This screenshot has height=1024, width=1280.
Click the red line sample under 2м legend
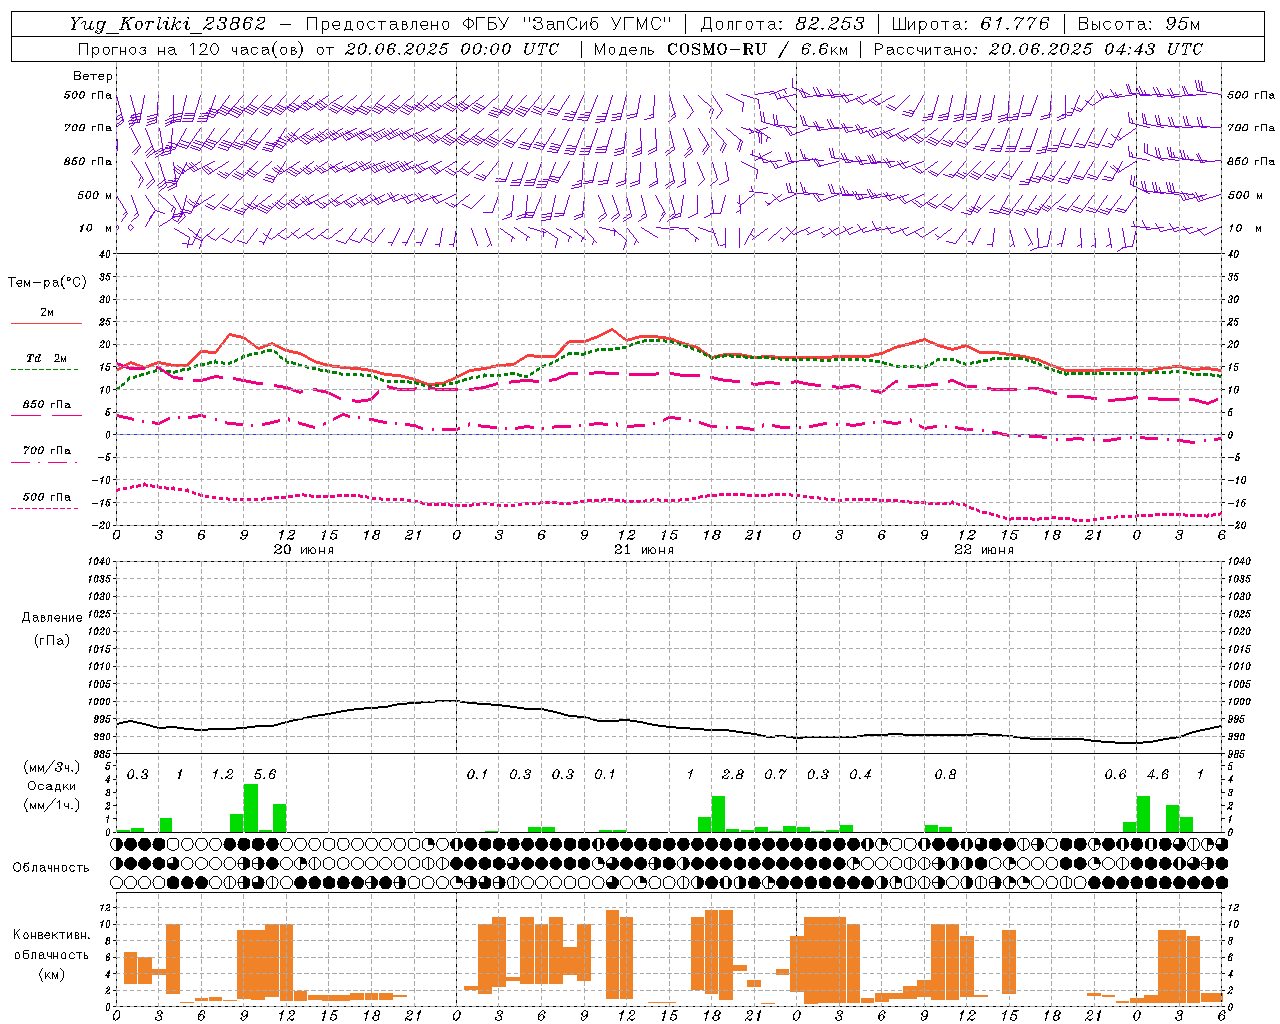[47, 324]
